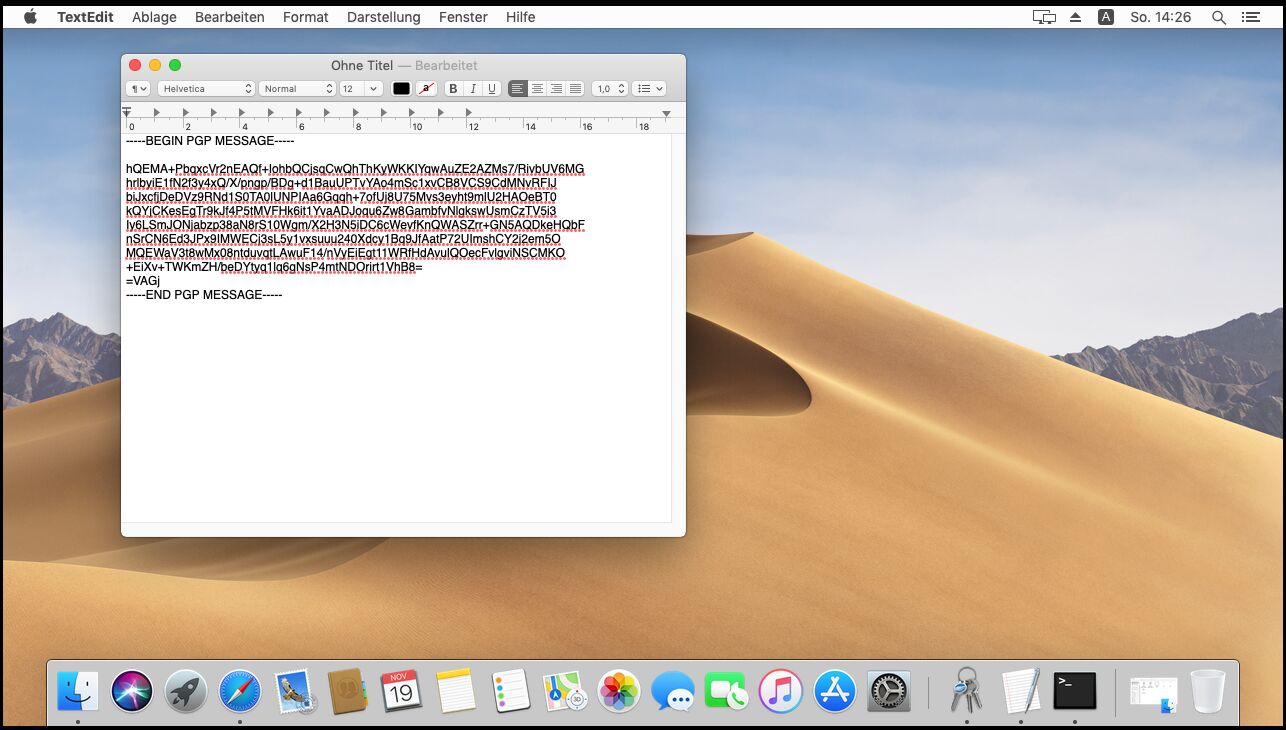This screenshot has height=730, width=1286.
Task: Click the Ohne Titel window title
Action: pos(362,65)
